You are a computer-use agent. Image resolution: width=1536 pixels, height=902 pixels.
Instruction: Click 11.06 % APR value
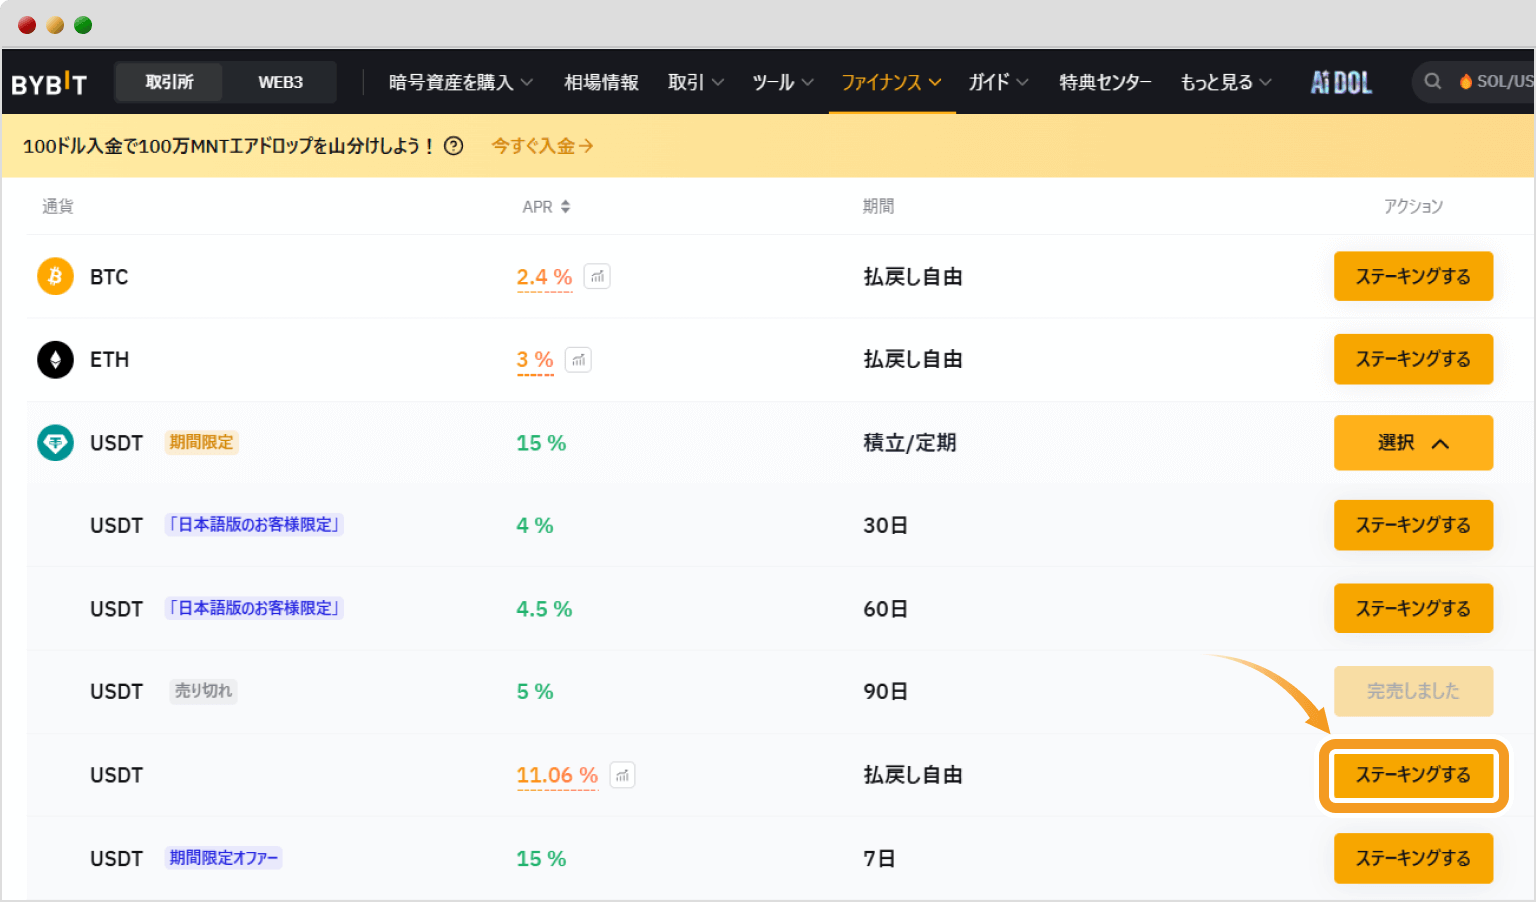coord(557,775)
